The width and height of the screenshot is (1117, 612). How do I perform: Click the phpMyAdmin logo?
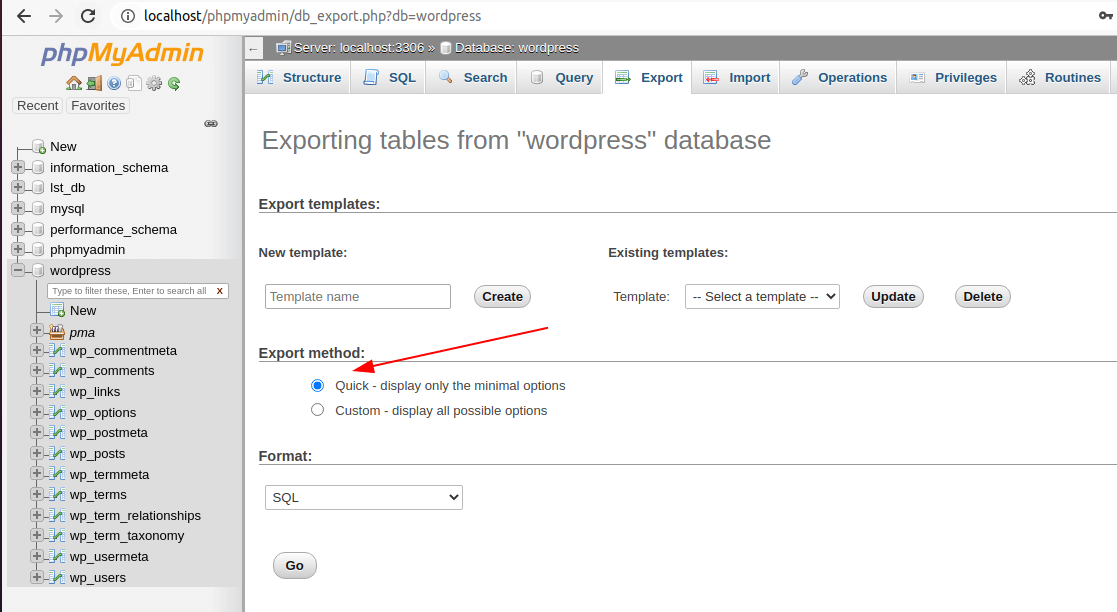(122, 53)
